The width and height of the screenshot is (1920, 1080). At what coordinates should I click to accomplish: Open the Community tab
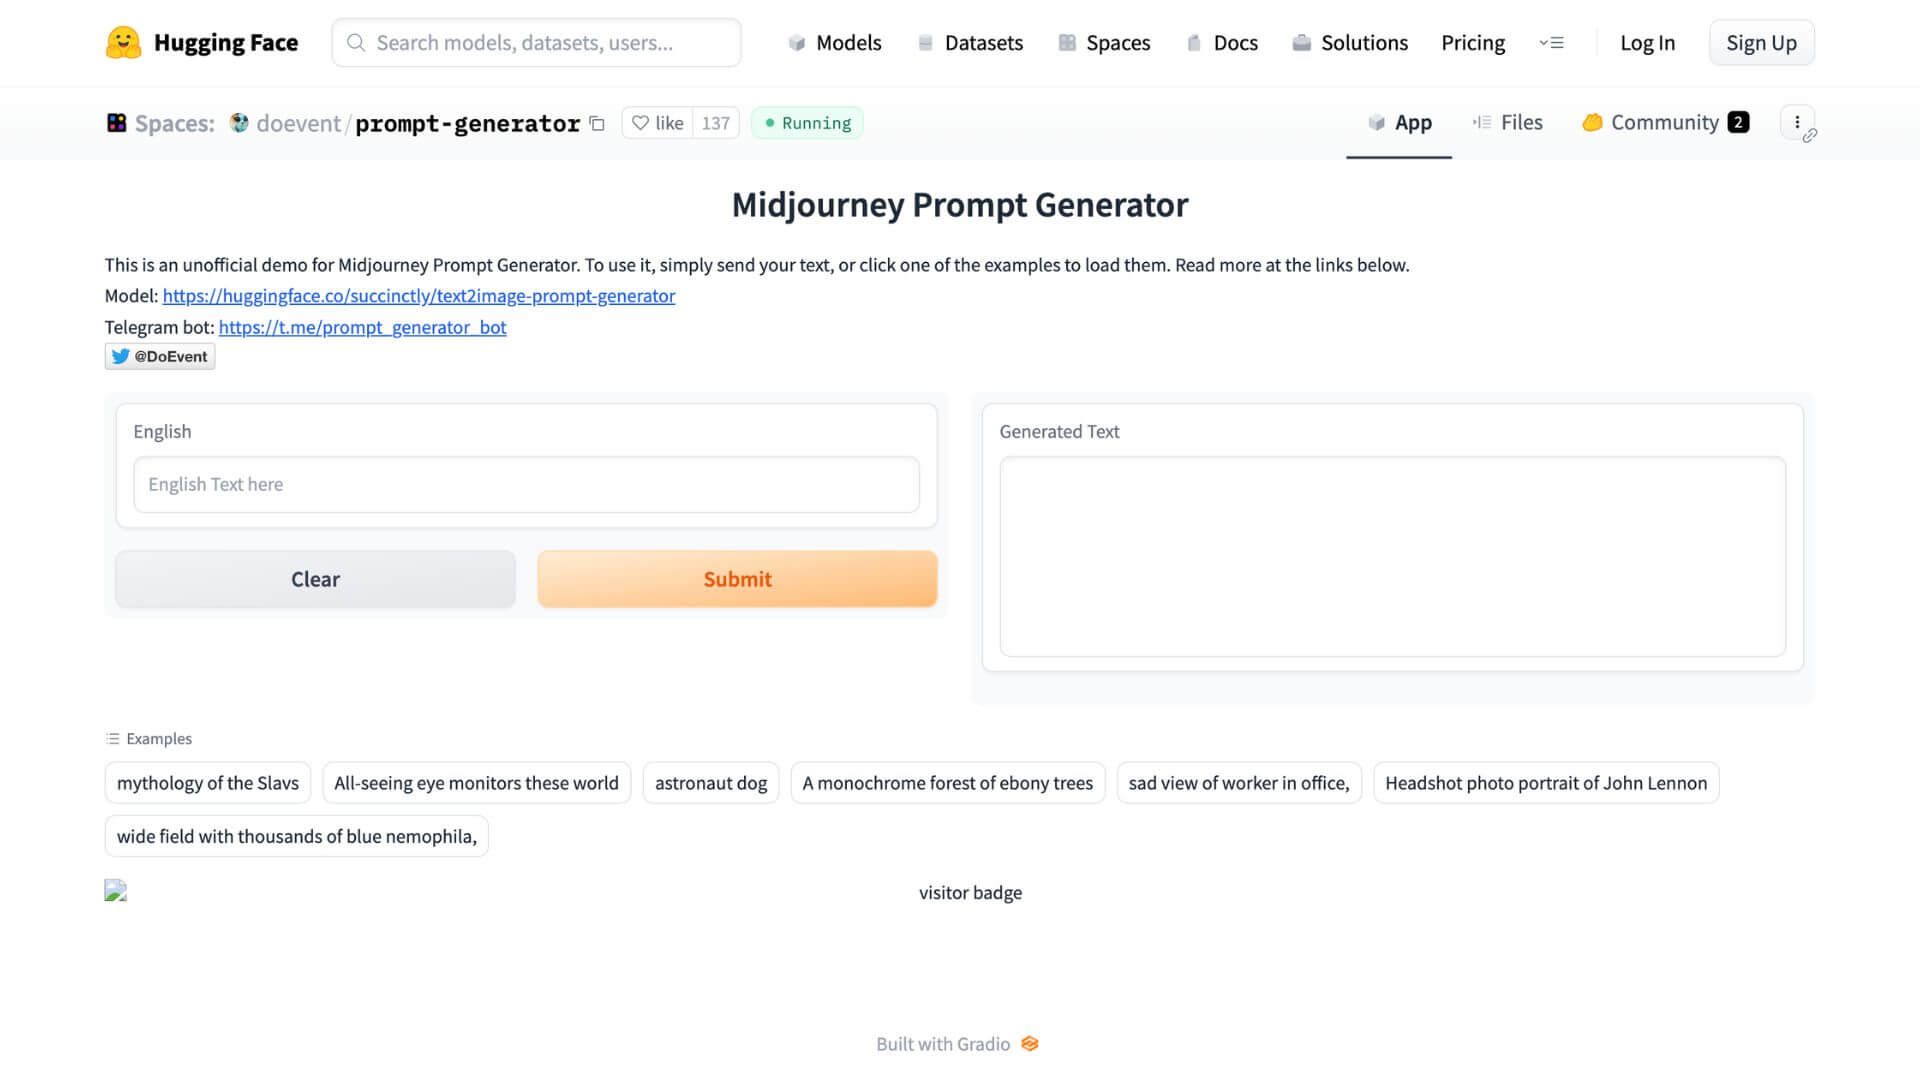click(x=1665, y=122)
